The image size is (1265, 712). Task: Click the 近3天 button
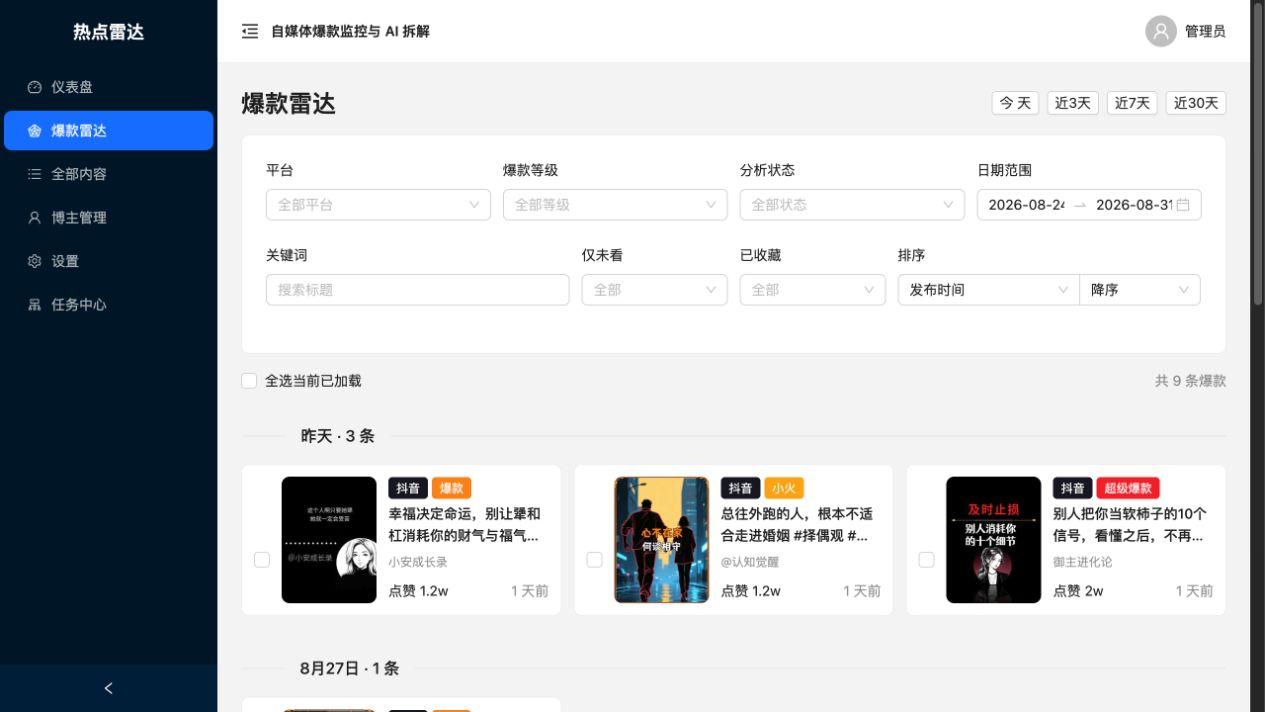click(1073, 103)
